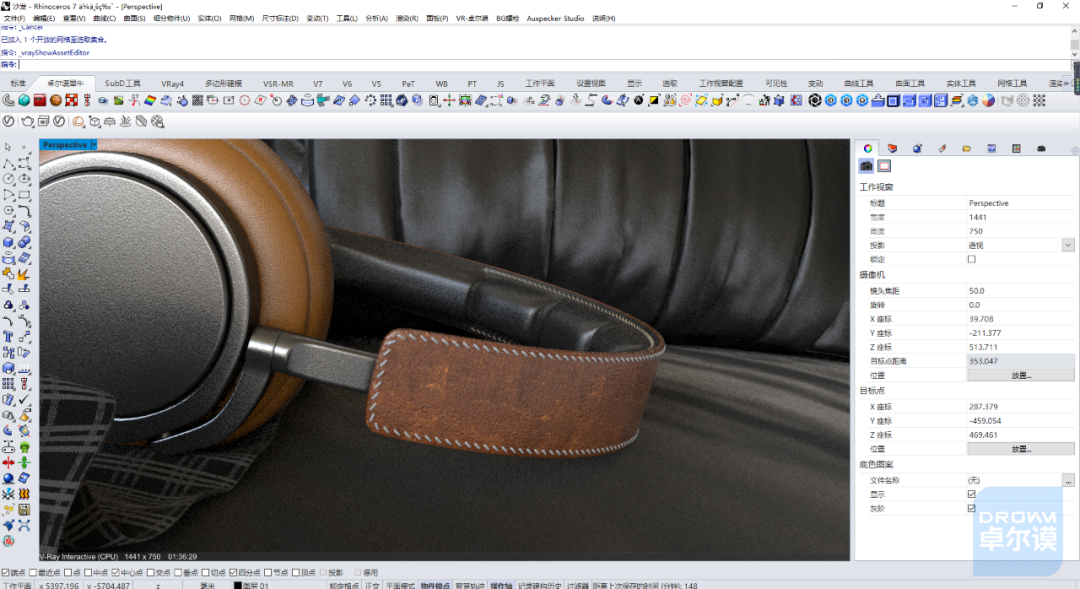This screenshot has width=1080, height=589.
Task: Open the 渲染(R) menu
Action: tap(406, 19)
